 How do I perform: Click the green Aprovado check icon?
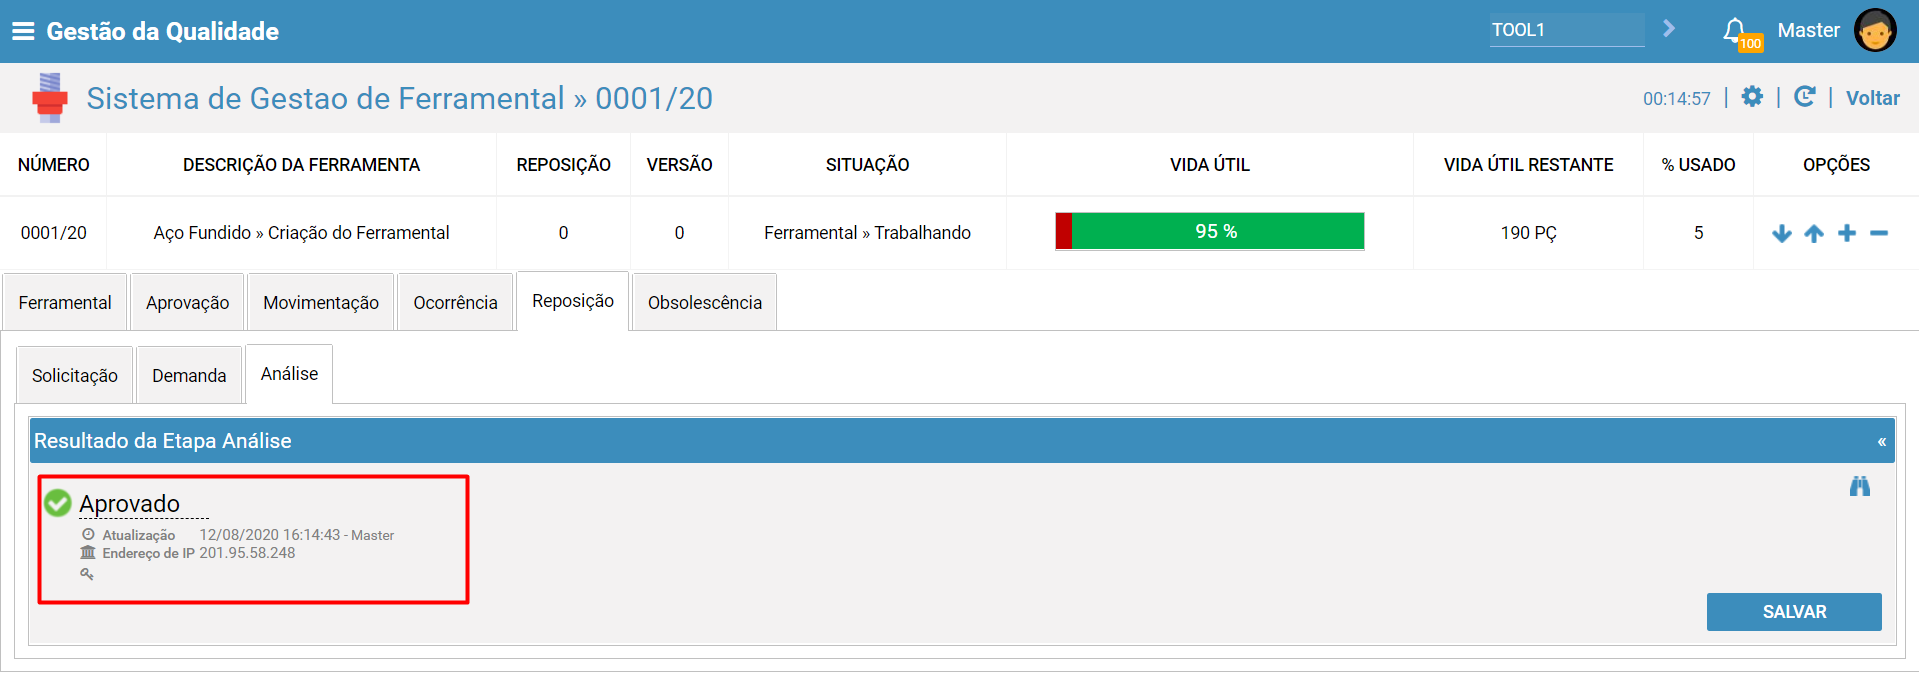click(58, 503)
